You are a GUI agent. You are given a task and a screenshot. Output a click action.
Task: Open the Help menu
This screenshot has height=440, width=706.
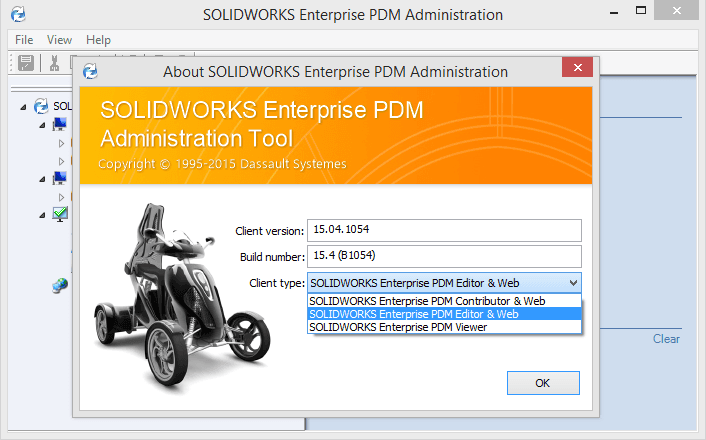[x=98, y=40]
